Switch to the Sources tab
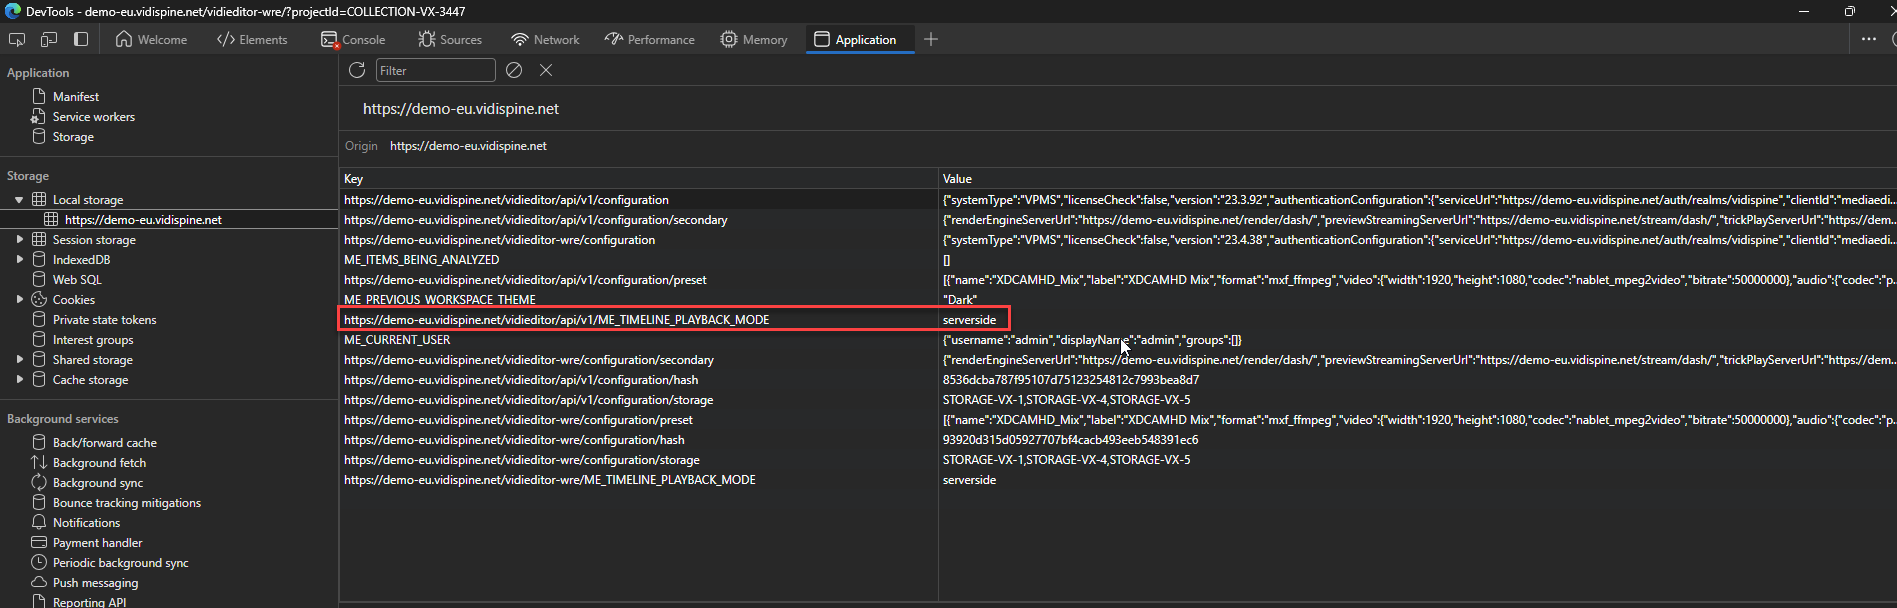 pos(450,39)
